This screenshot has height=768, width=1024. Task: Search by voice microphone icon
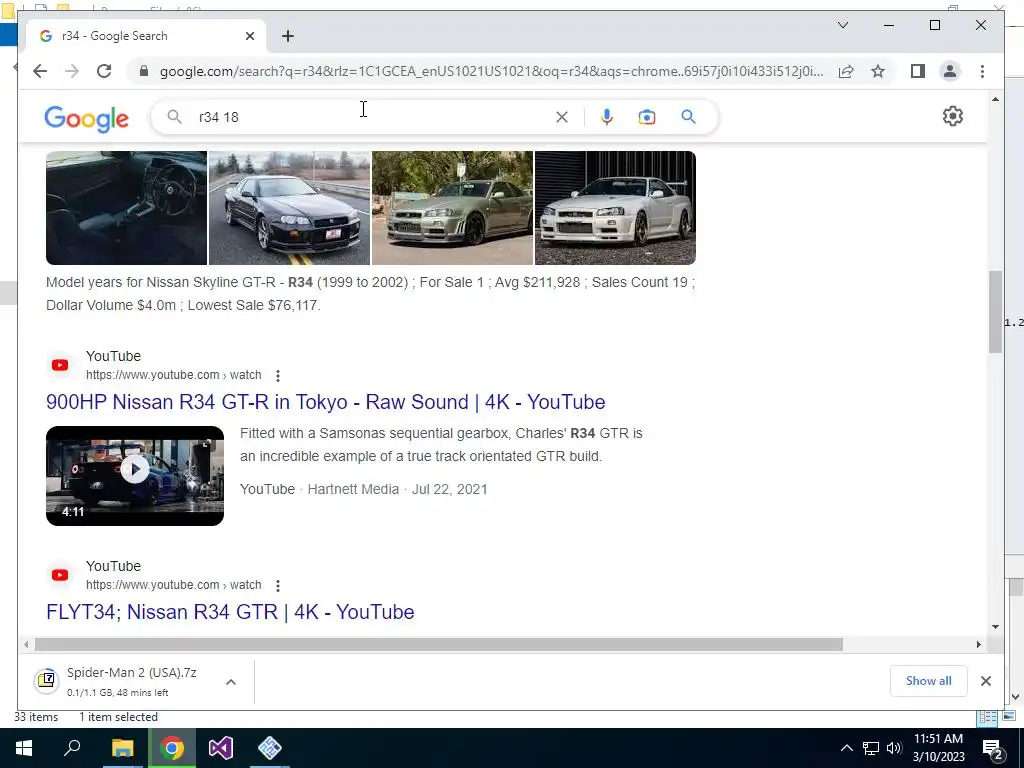[607, 117]
